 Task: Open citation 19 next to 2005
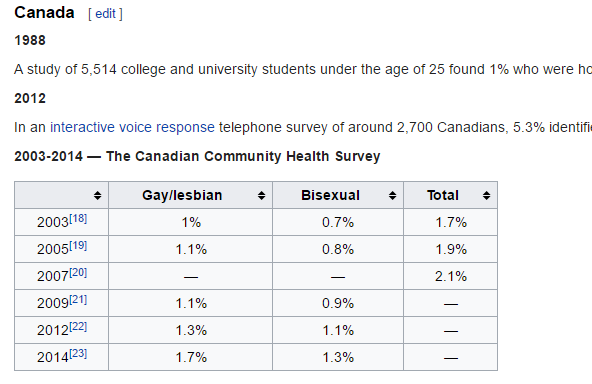(78, 245)
